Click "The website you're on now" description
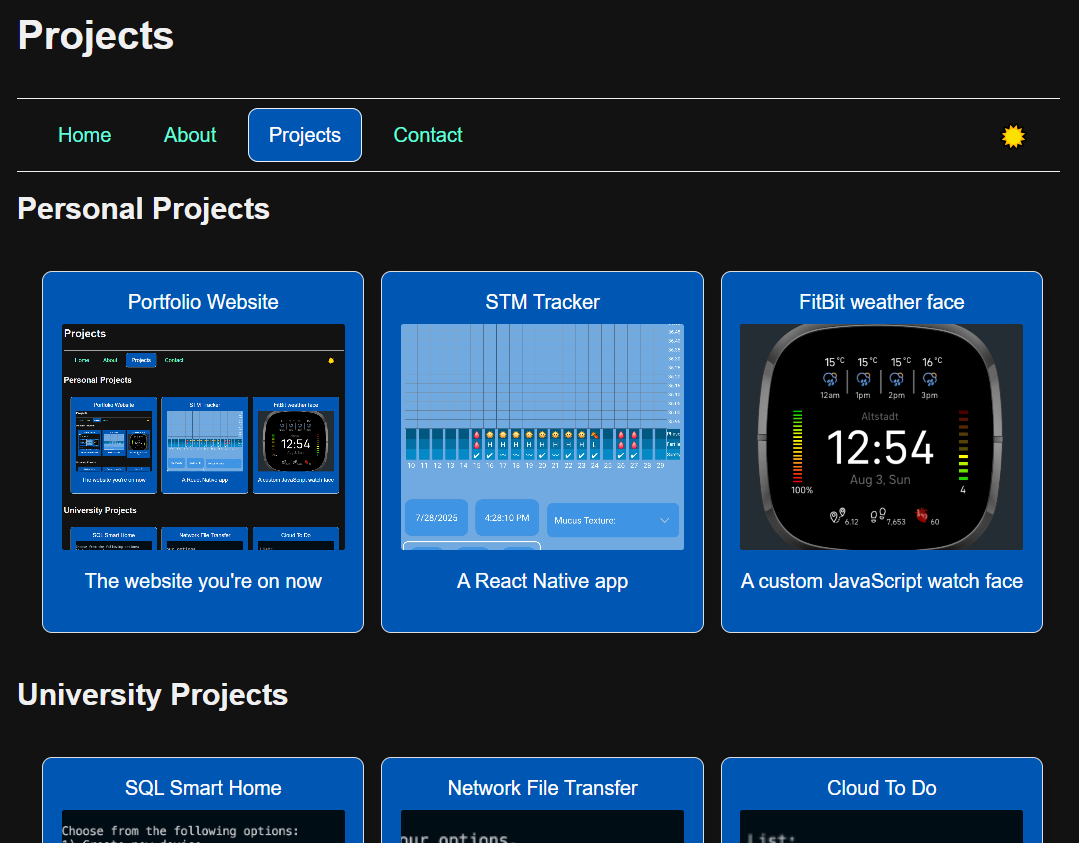 click(203, 581)
